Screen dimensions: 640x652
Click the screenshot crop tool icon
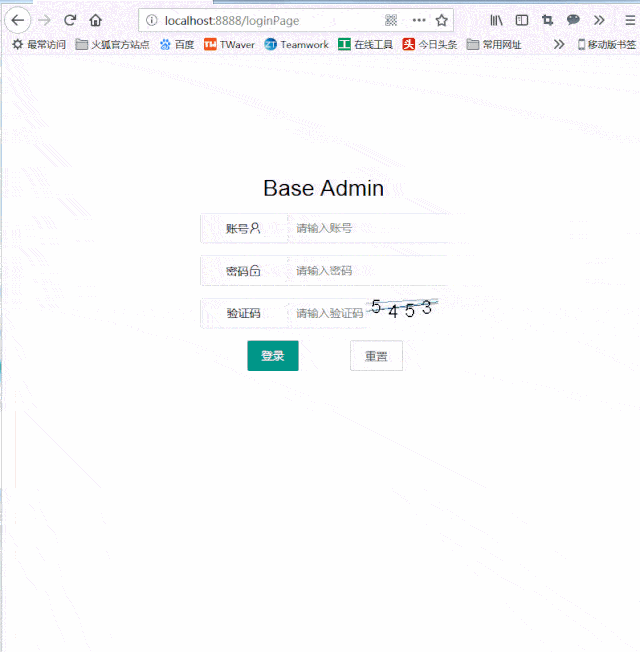point(547,20)
